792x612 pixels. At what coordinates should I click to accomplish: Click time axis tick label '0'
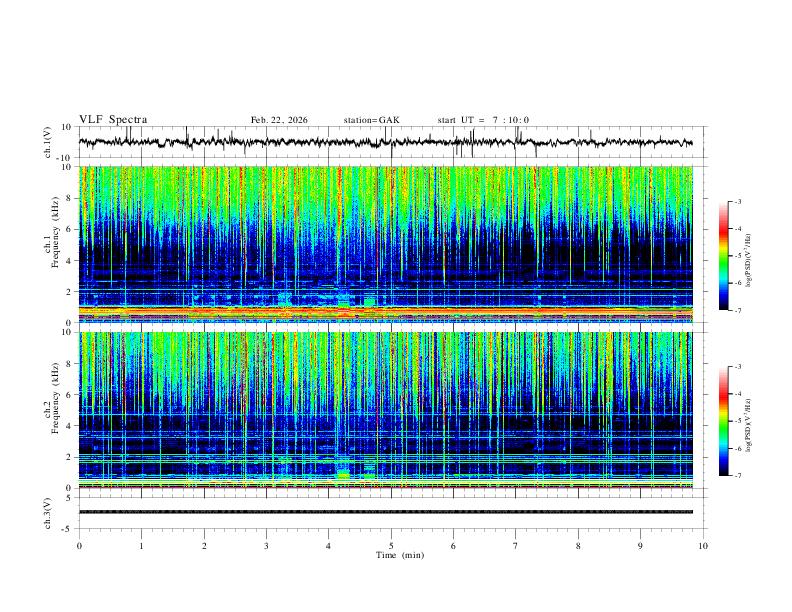click(x=79, y=546)
